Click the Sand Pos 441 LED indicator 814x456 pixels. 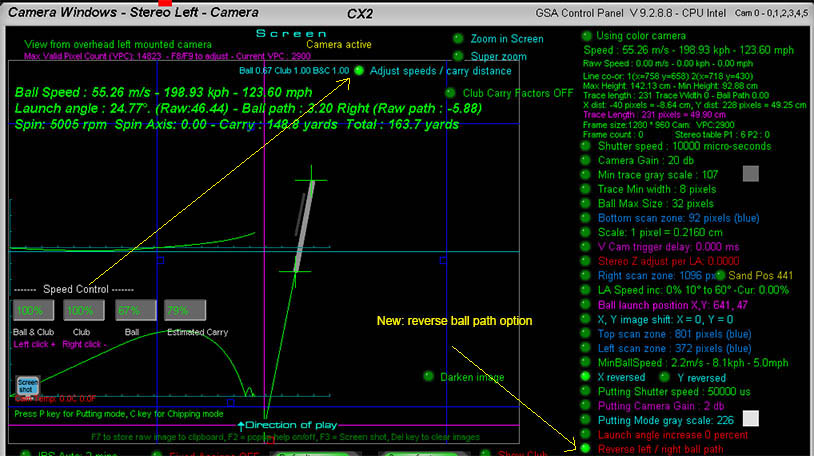pos(719,275)
